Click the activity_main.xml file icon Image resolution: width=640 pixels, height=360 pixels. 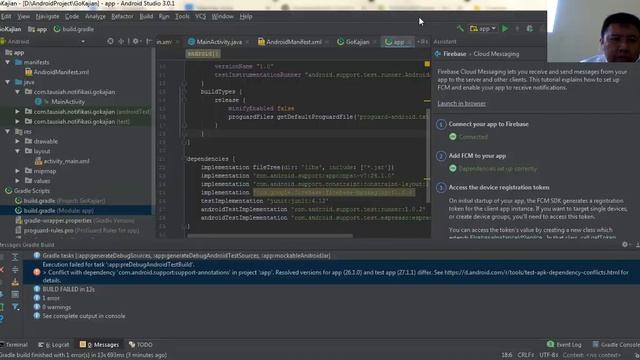pos(38,161)
